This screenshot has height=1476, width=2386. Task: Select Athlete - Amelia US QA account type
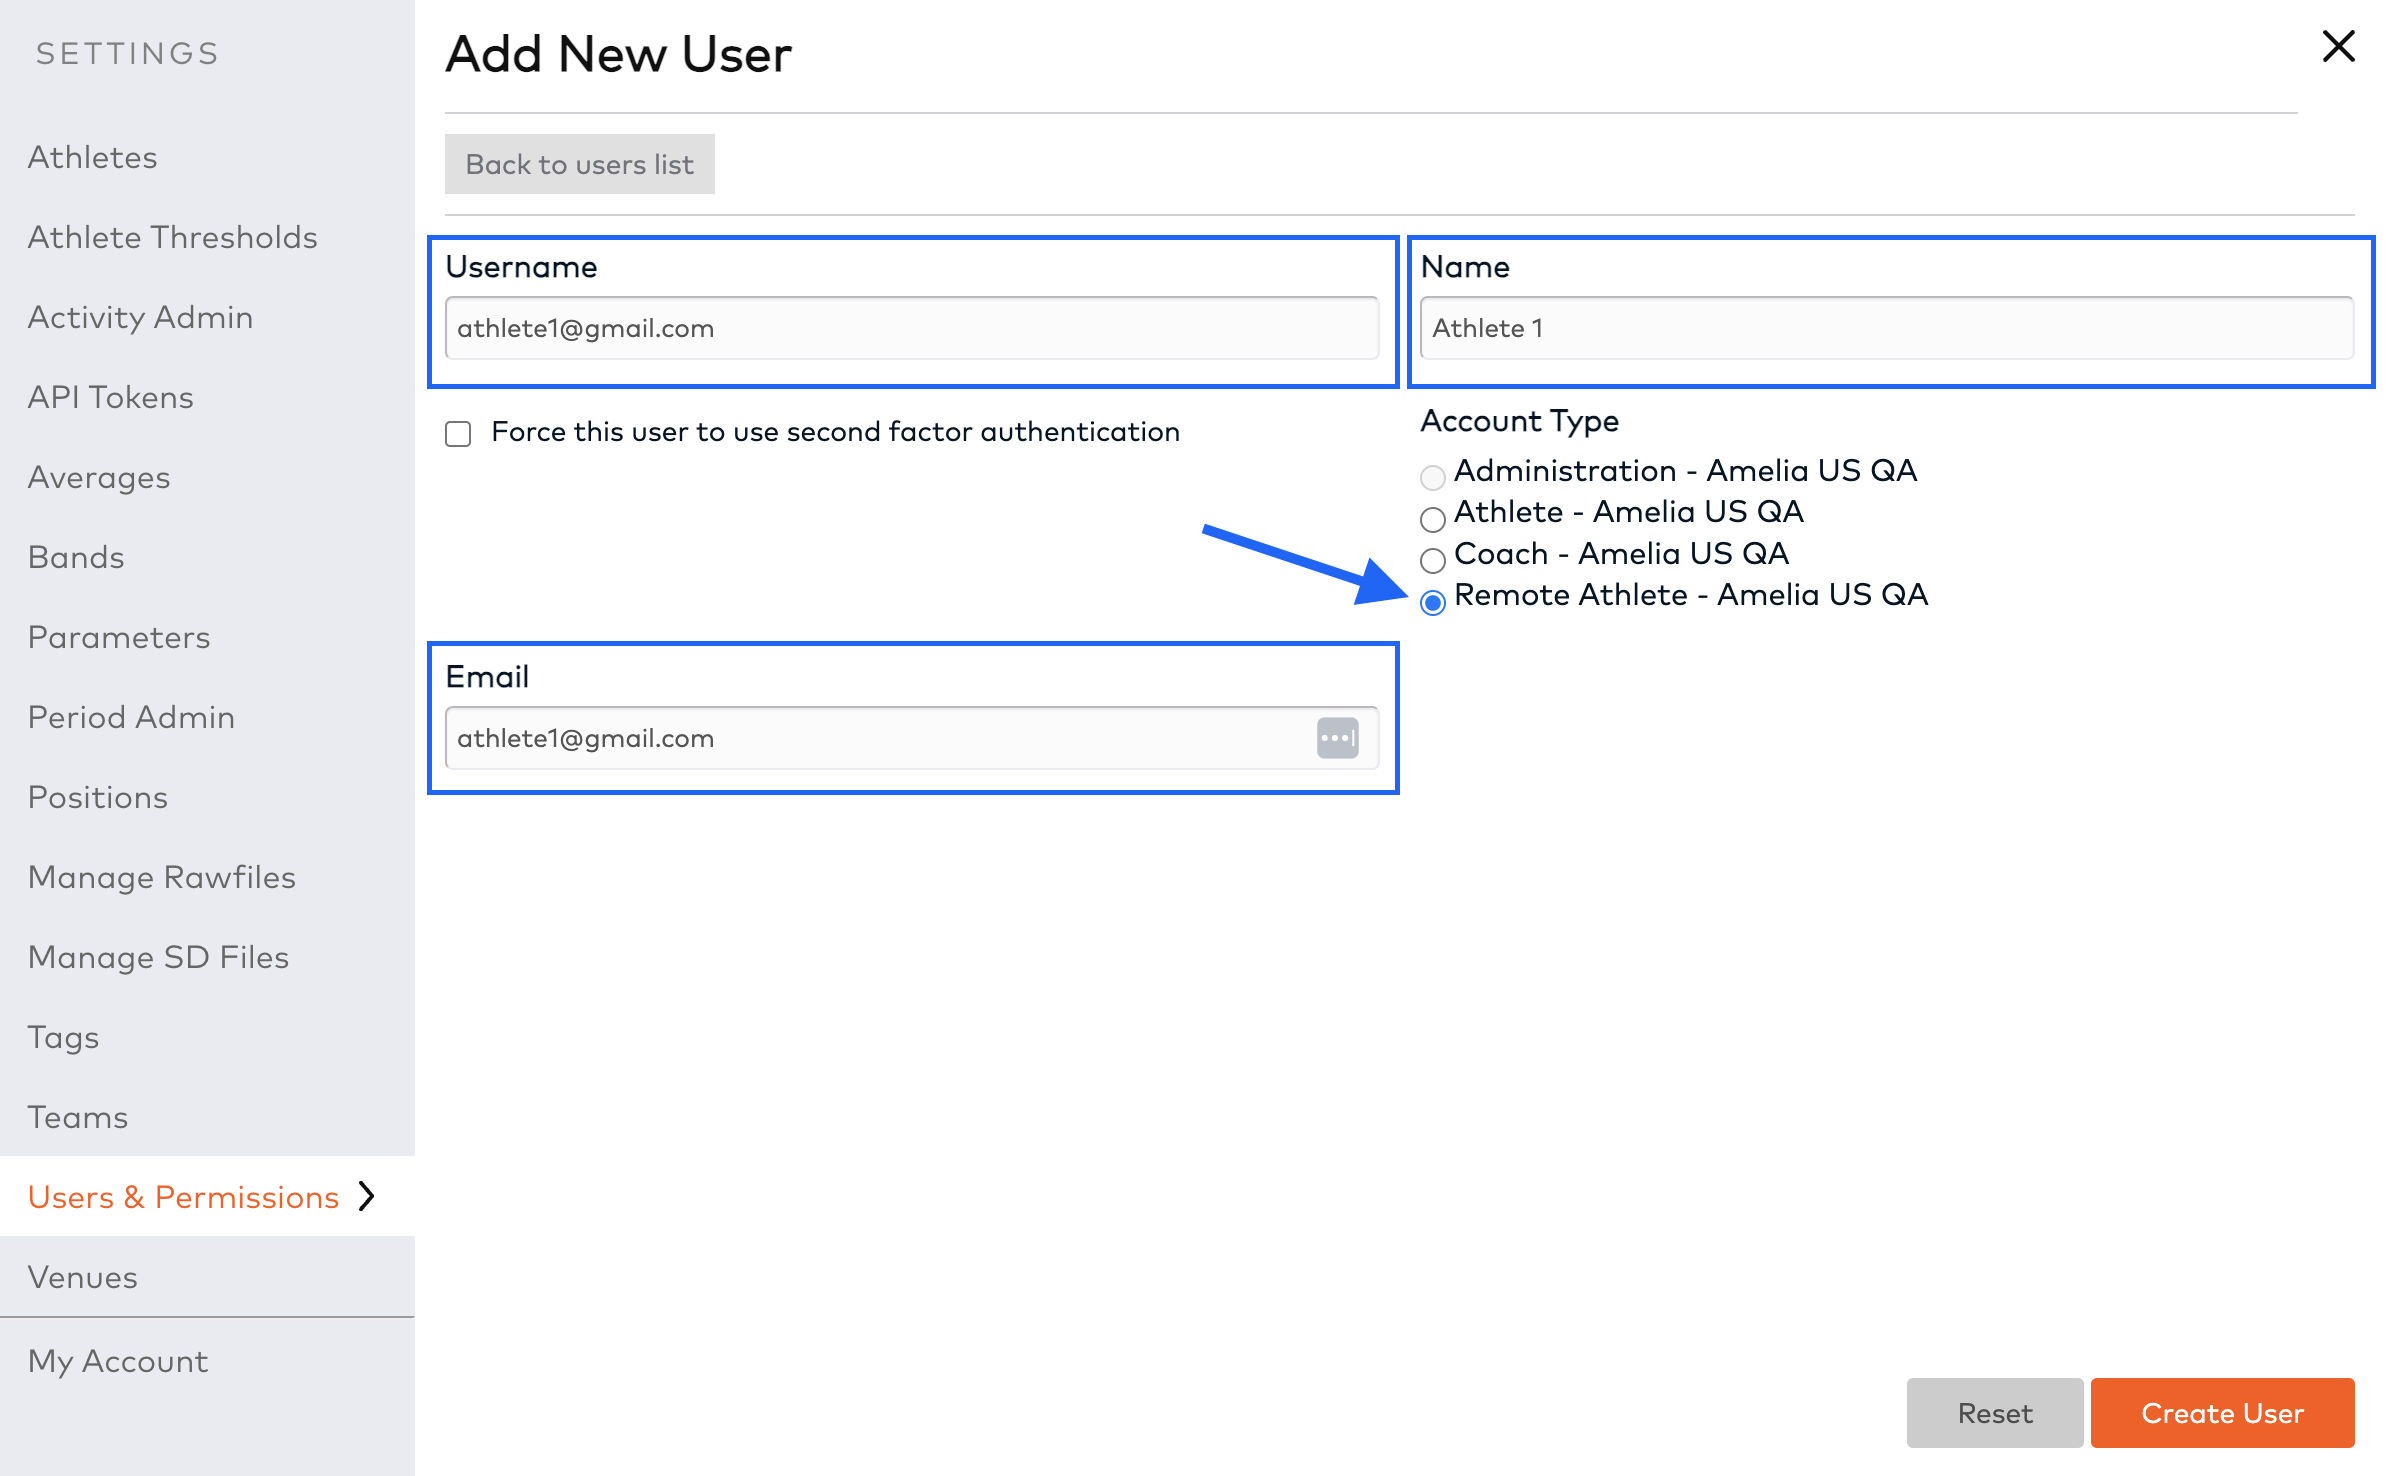(x=1432, y=519)
